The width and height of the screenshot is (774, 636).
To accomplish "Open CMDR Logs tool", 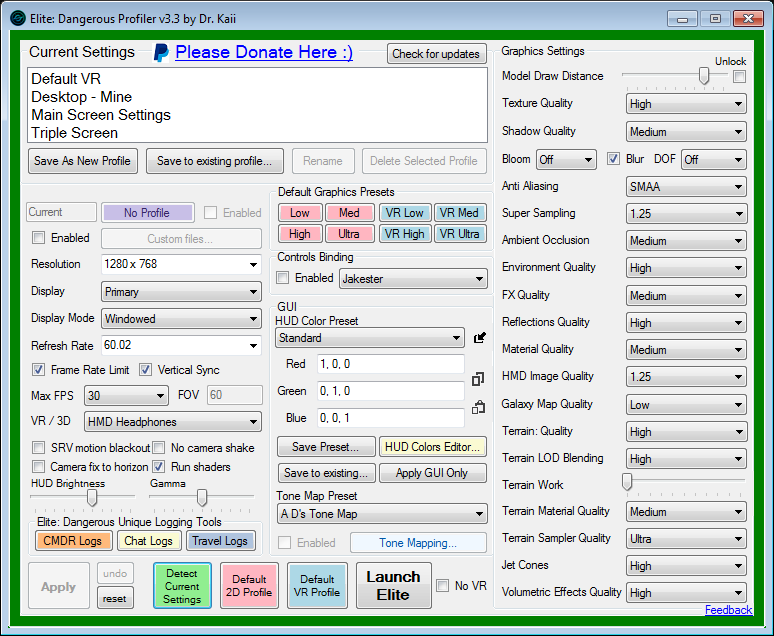I will (x=73, y=541).
